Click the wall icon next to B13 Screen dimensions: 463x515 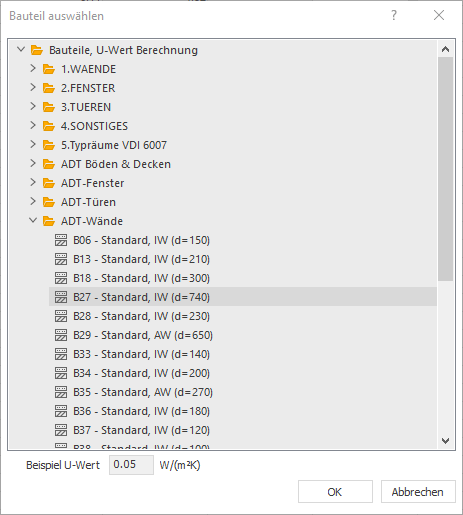tap(61, 259)
